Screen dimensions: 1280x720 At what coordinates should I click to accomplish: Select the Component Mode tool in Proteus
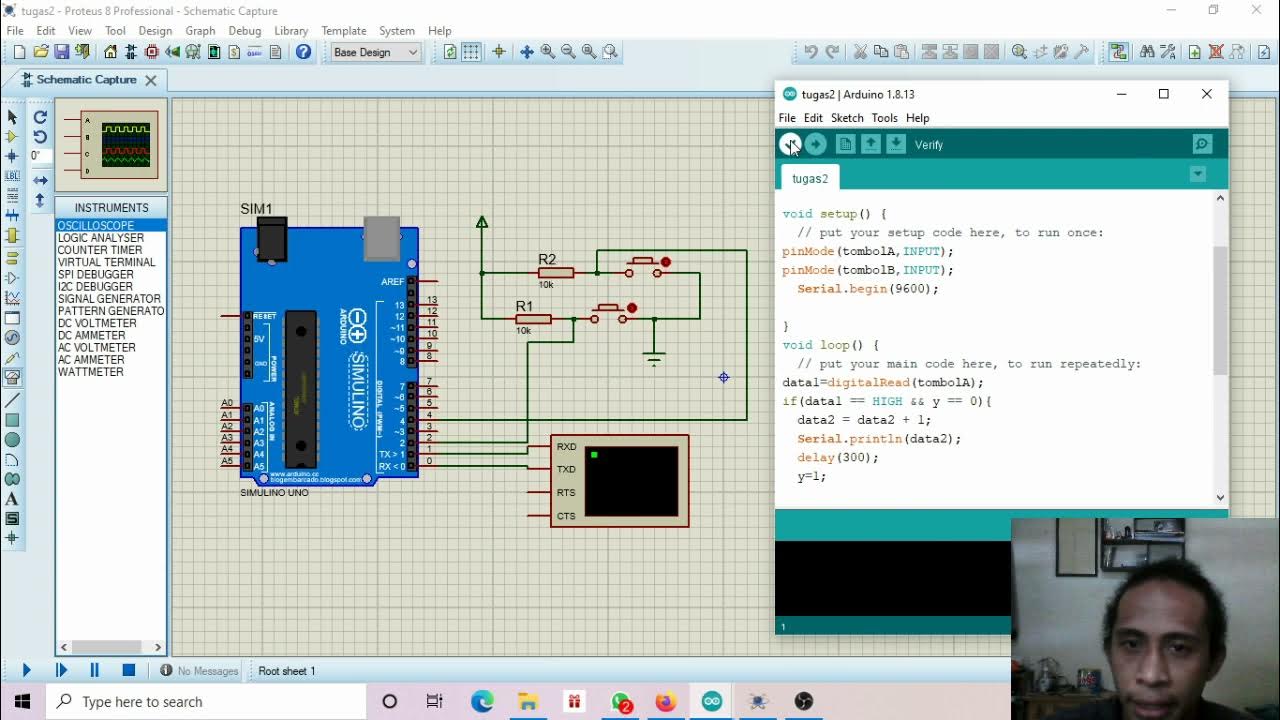tap(12, 136)
